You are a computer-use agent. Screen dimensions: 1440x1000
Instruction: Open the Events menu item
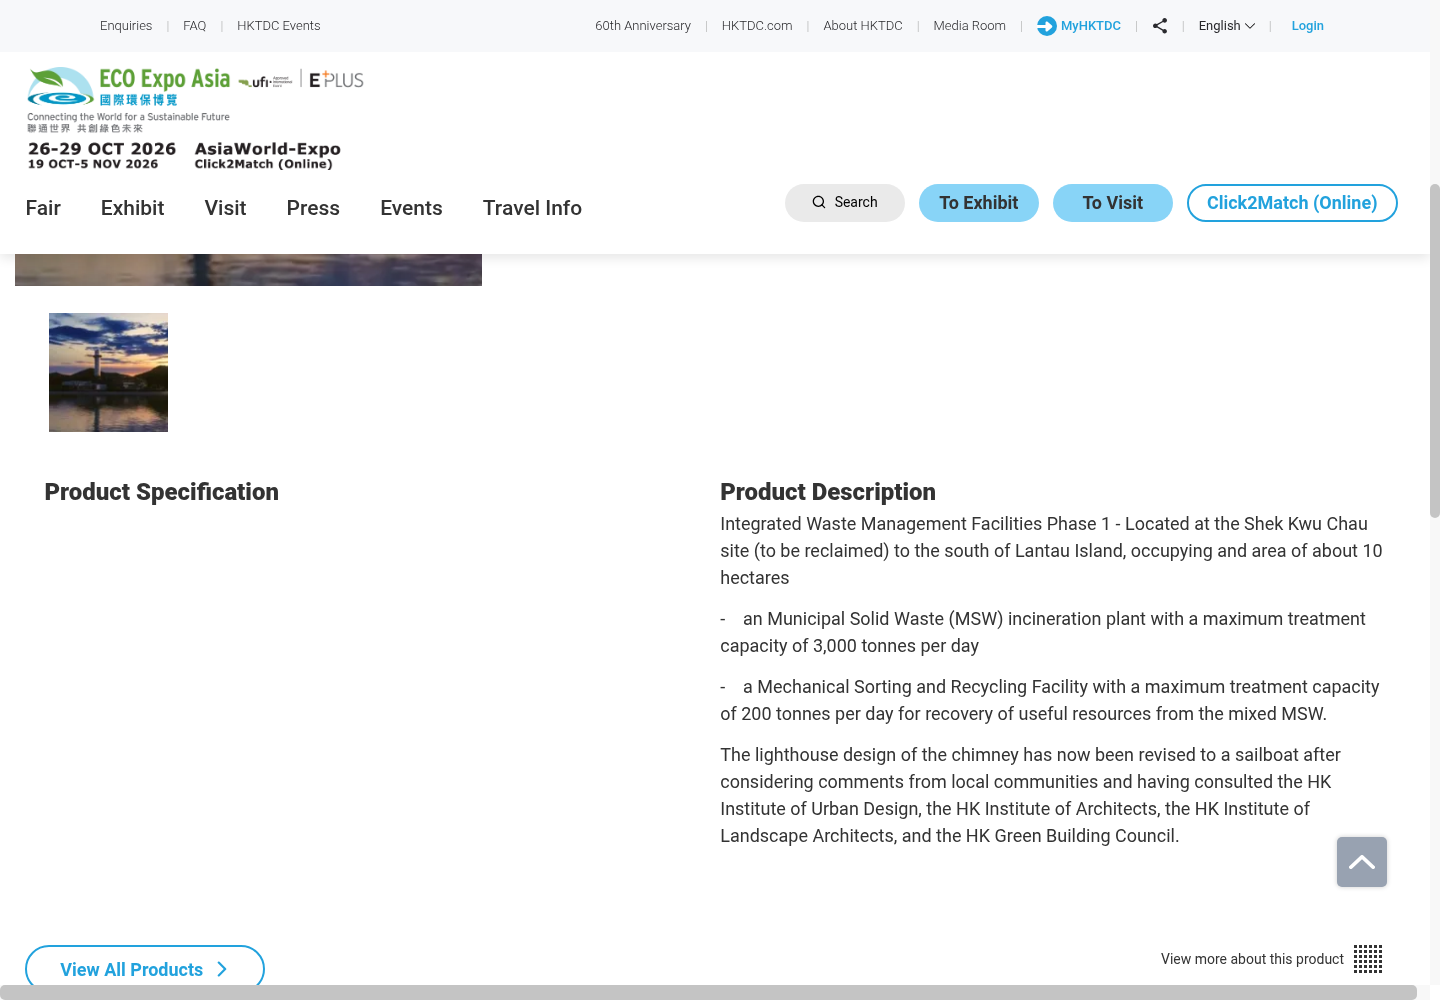click(x=411, y=208)
